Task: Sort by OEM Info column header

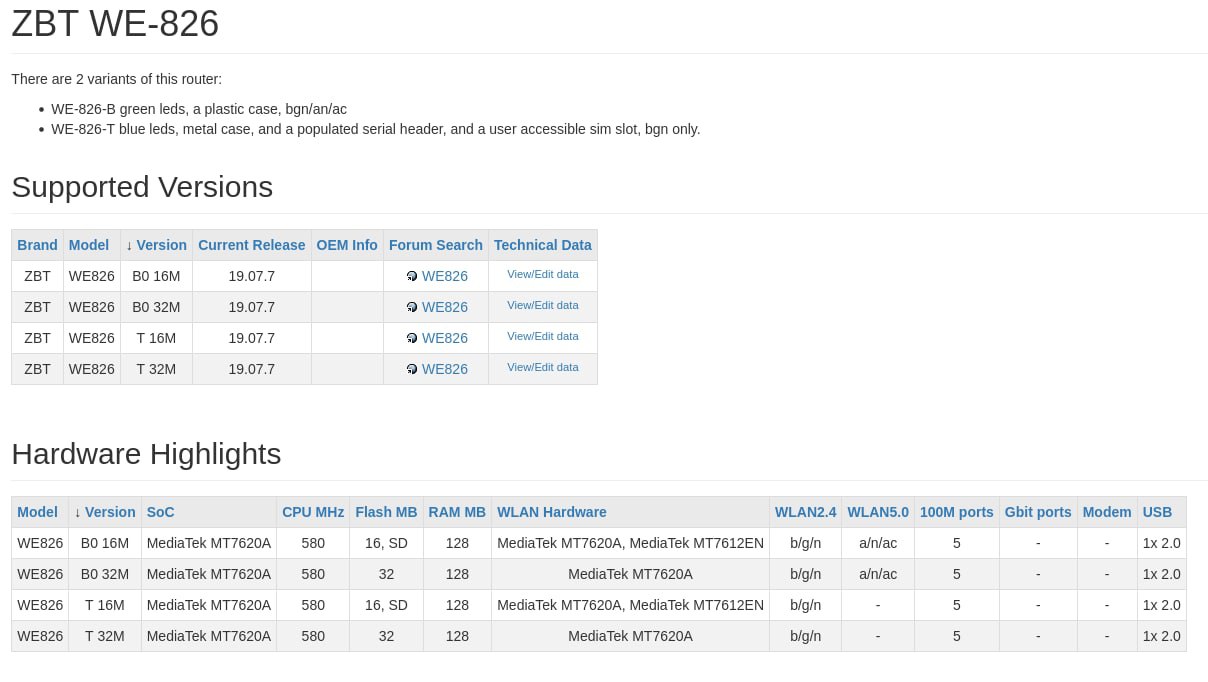Action: tap(347, 245)
